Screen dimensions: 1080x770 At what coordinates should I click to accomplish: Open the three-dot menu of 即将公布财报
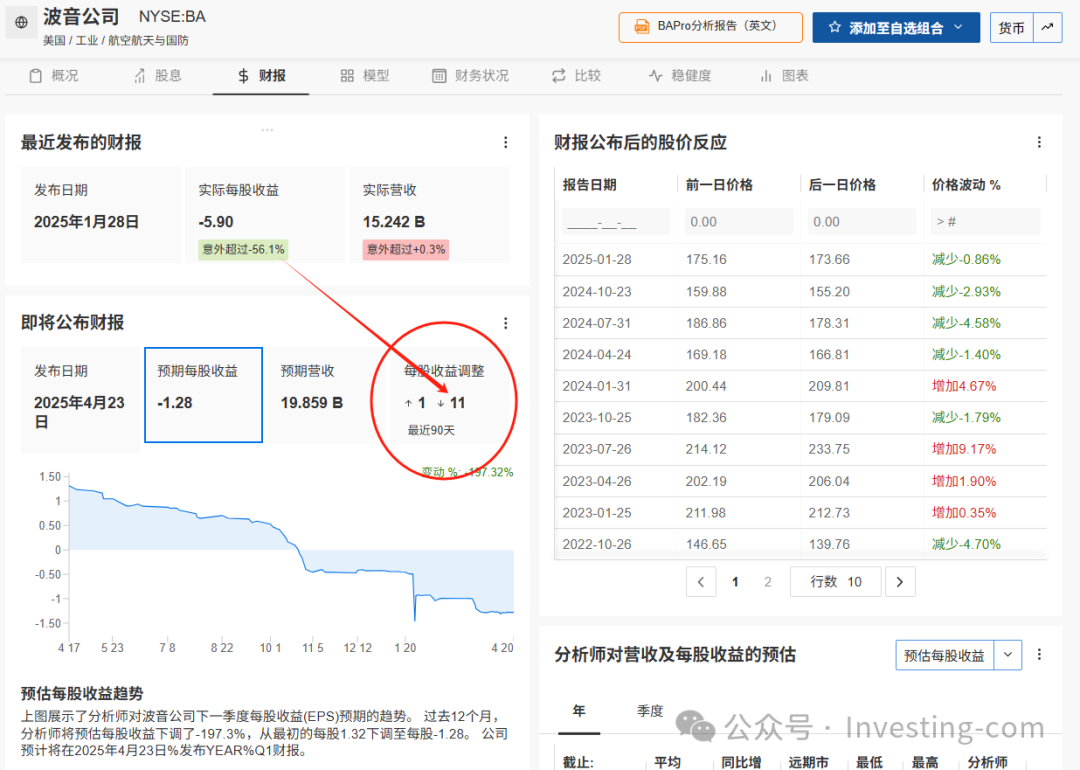point(506,323)
